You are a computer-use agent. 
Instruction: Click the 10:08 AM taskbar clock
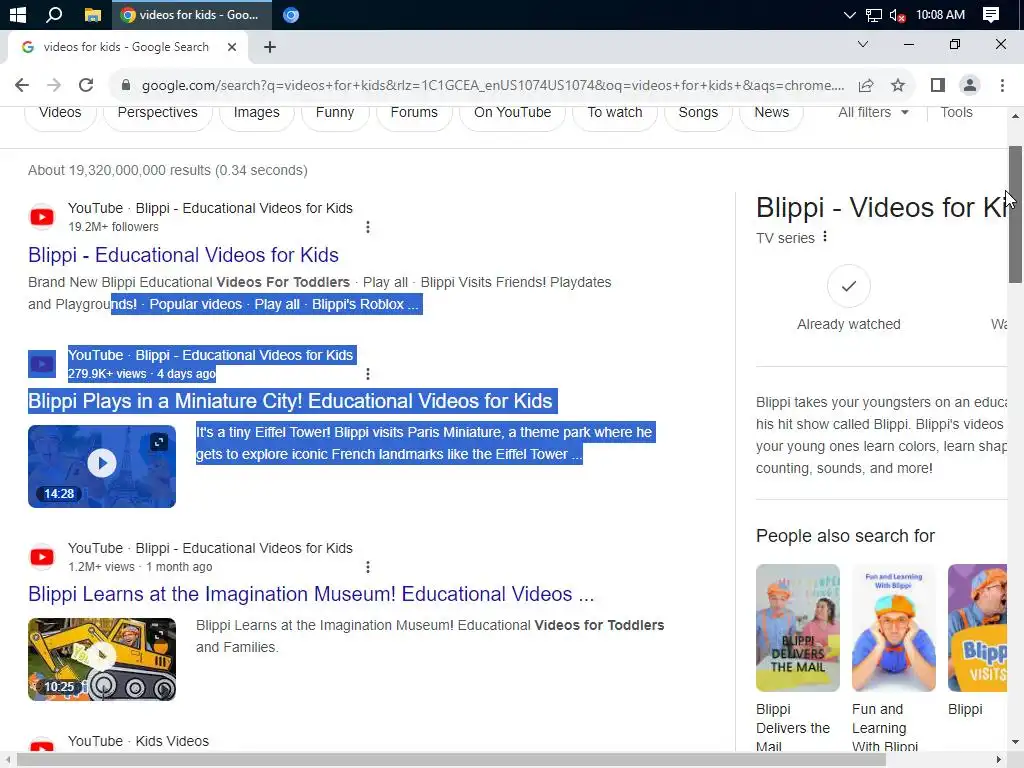940,14
